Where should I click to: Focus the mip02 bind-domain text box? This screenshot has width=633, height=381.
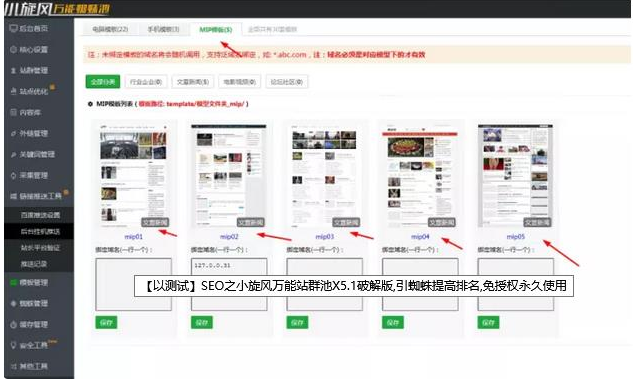[x=229, y=284]
